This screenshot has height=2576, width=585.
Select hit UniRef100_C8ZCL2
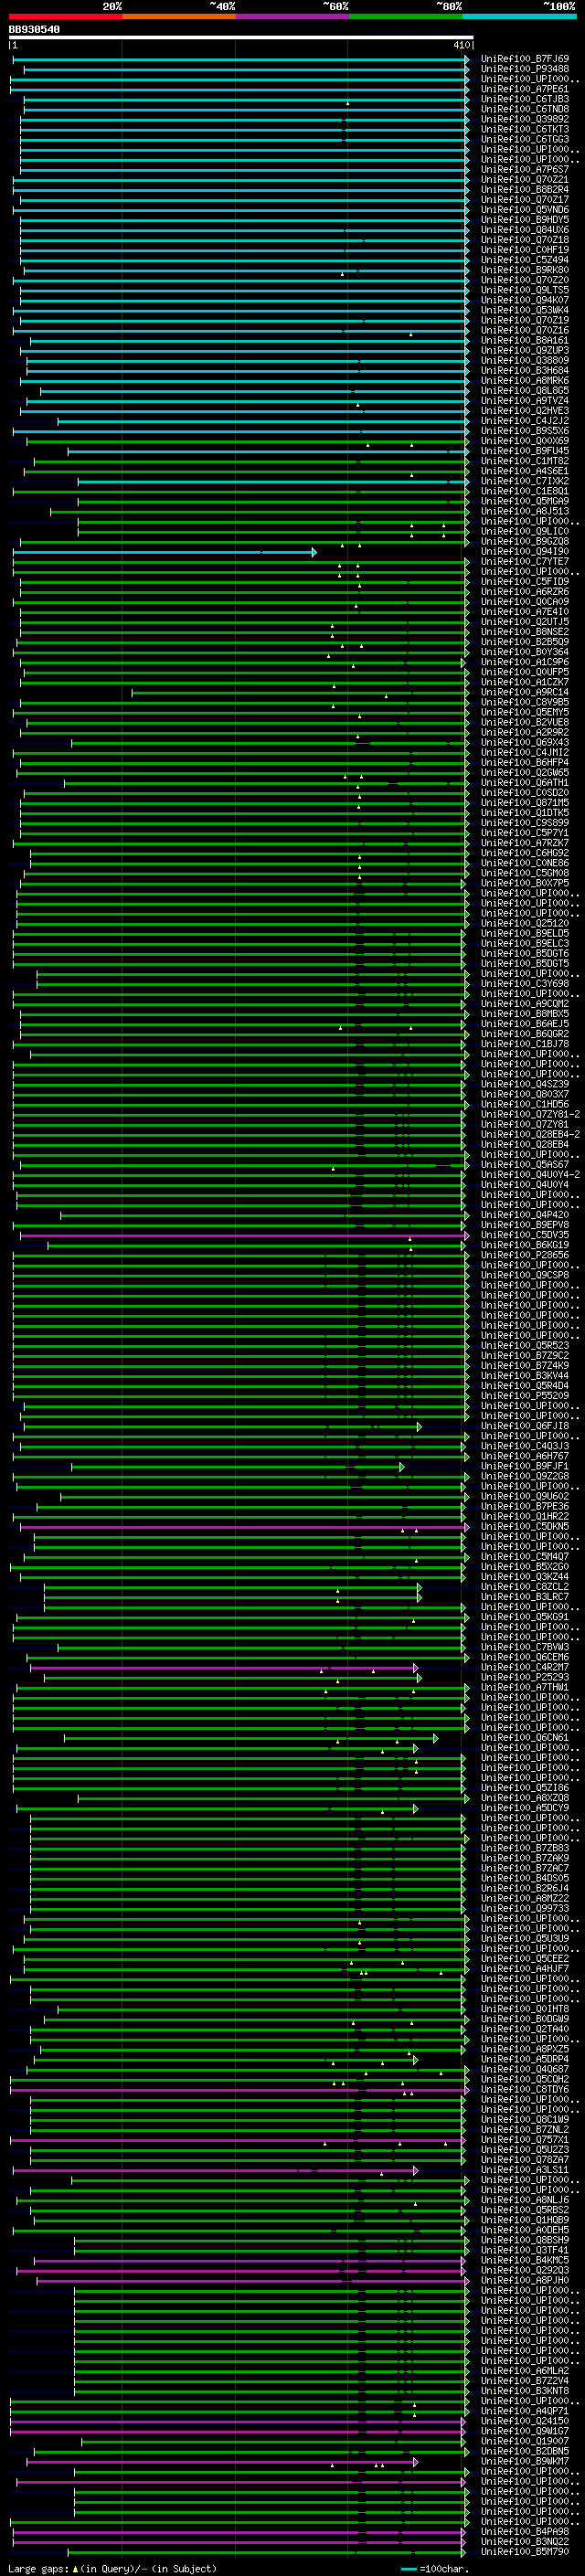pos(524,1586)
